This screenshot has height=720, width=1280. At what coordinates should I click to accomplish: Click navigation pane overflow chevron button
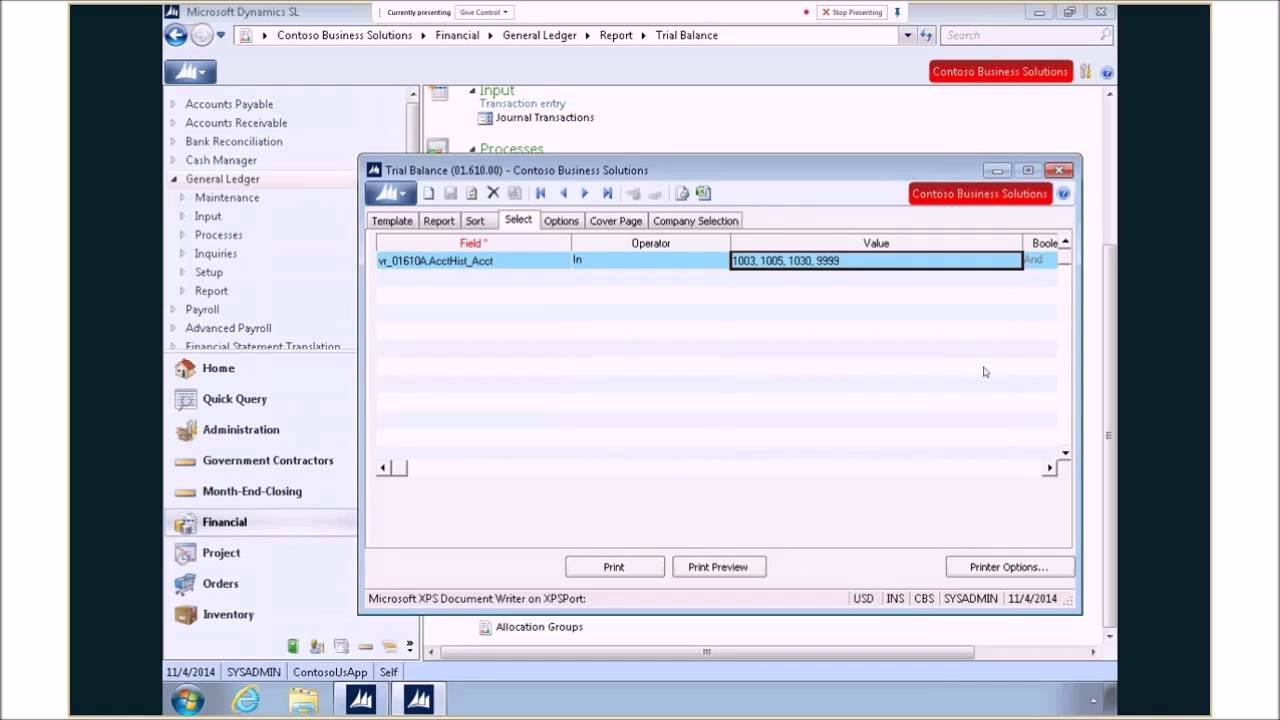tap(409, 647)
